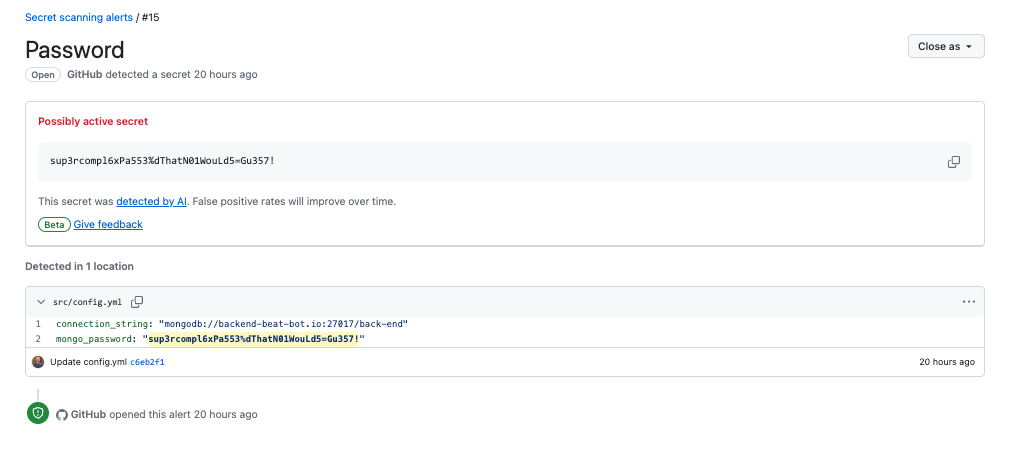Copy the src/config.yml file path

coord(137,301)
